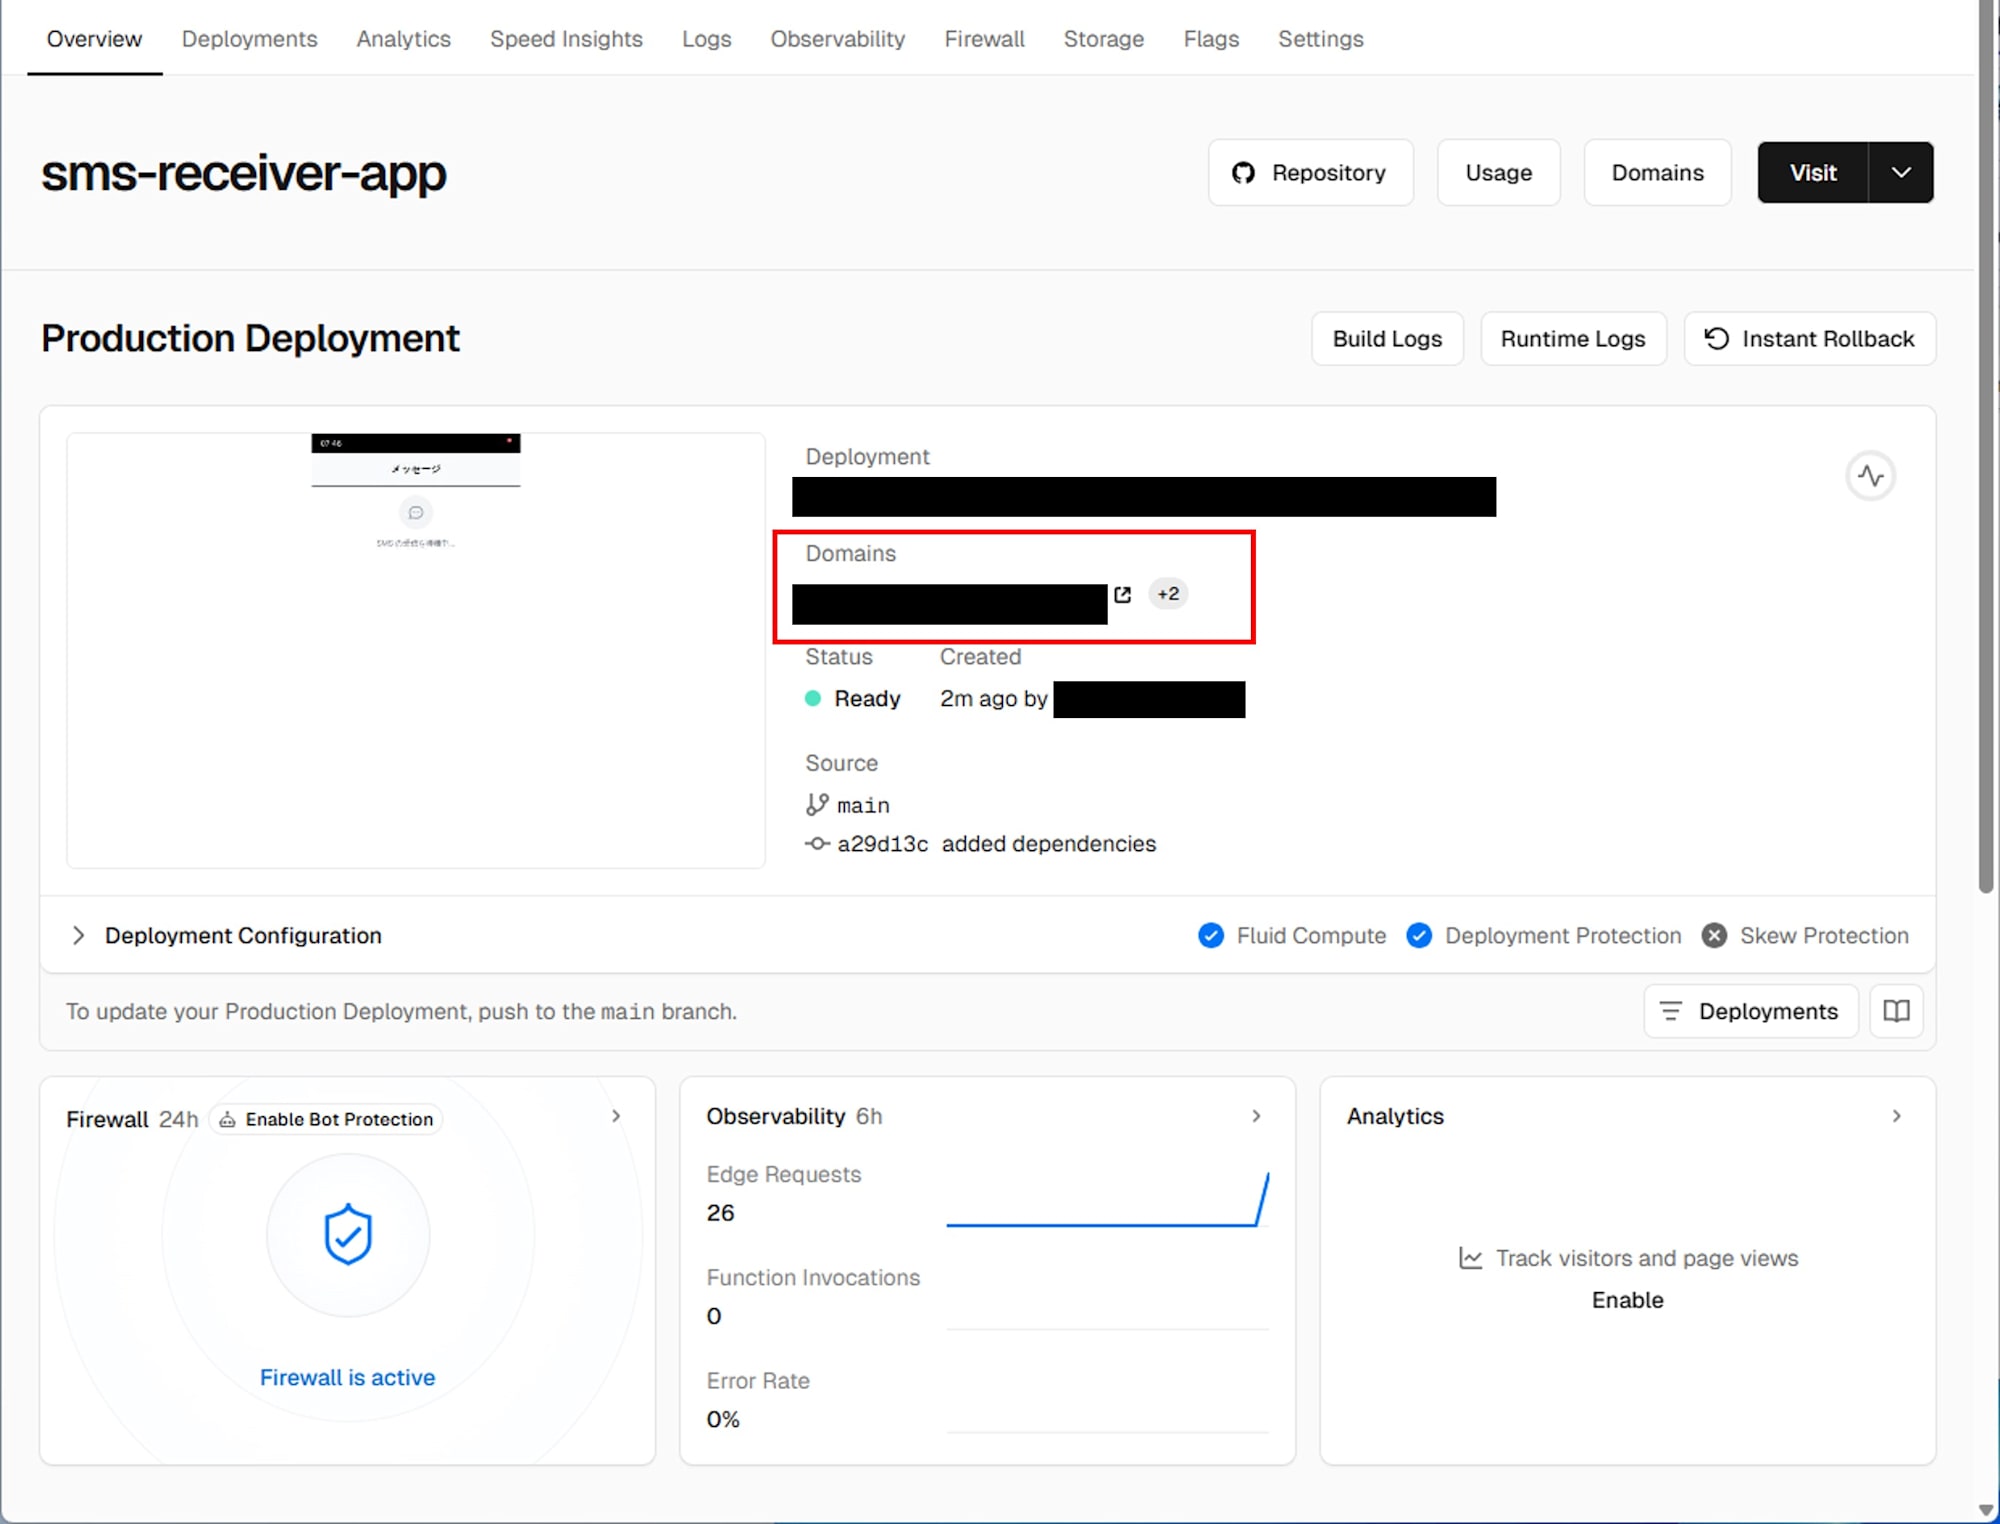Click Enable under Analytics
This screenshot has width=2000, height=1524.
click(1627, 1300)
